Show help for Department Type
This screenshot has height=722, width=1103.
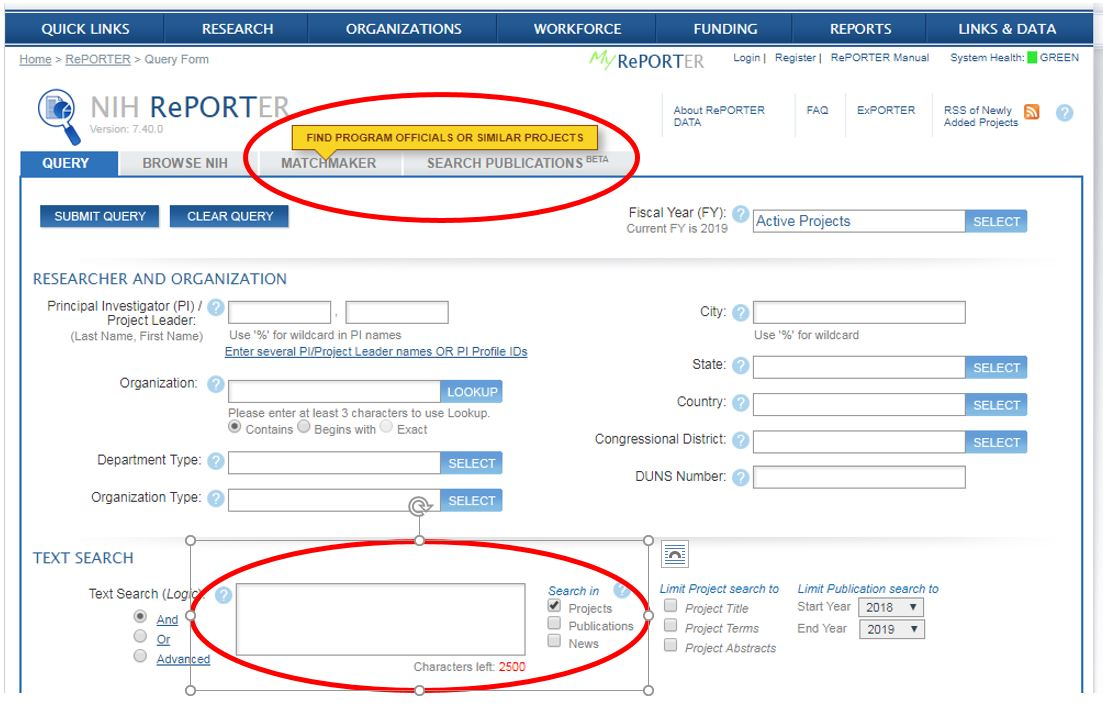click(216, 461)
